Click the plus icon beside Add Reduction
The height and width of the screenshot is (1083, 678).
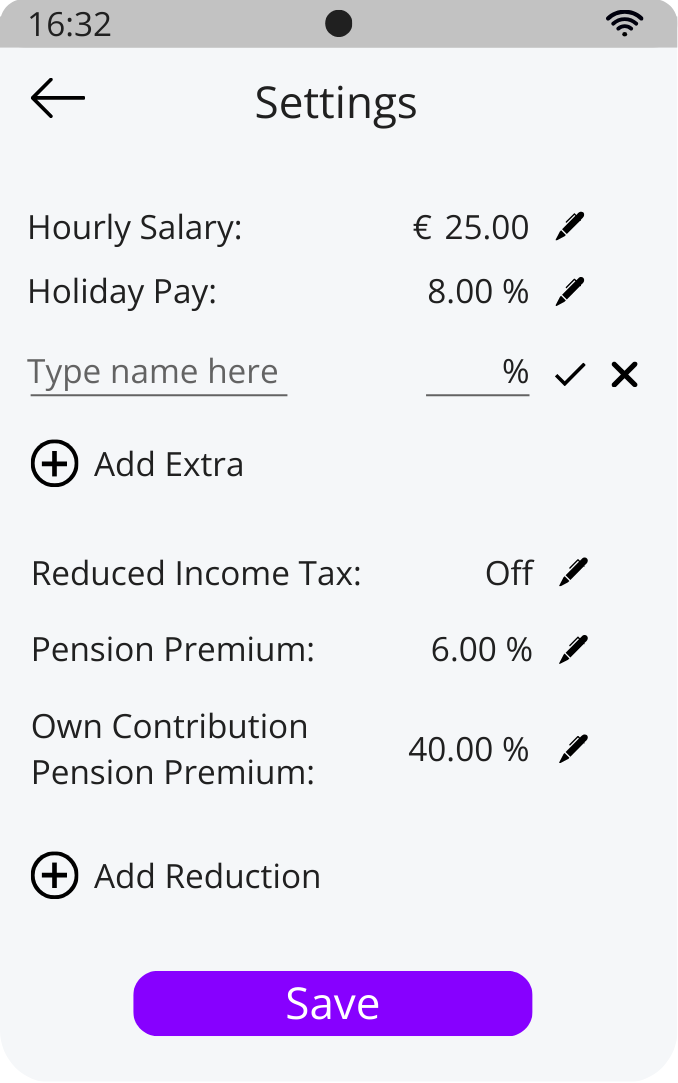click(55, 875)
